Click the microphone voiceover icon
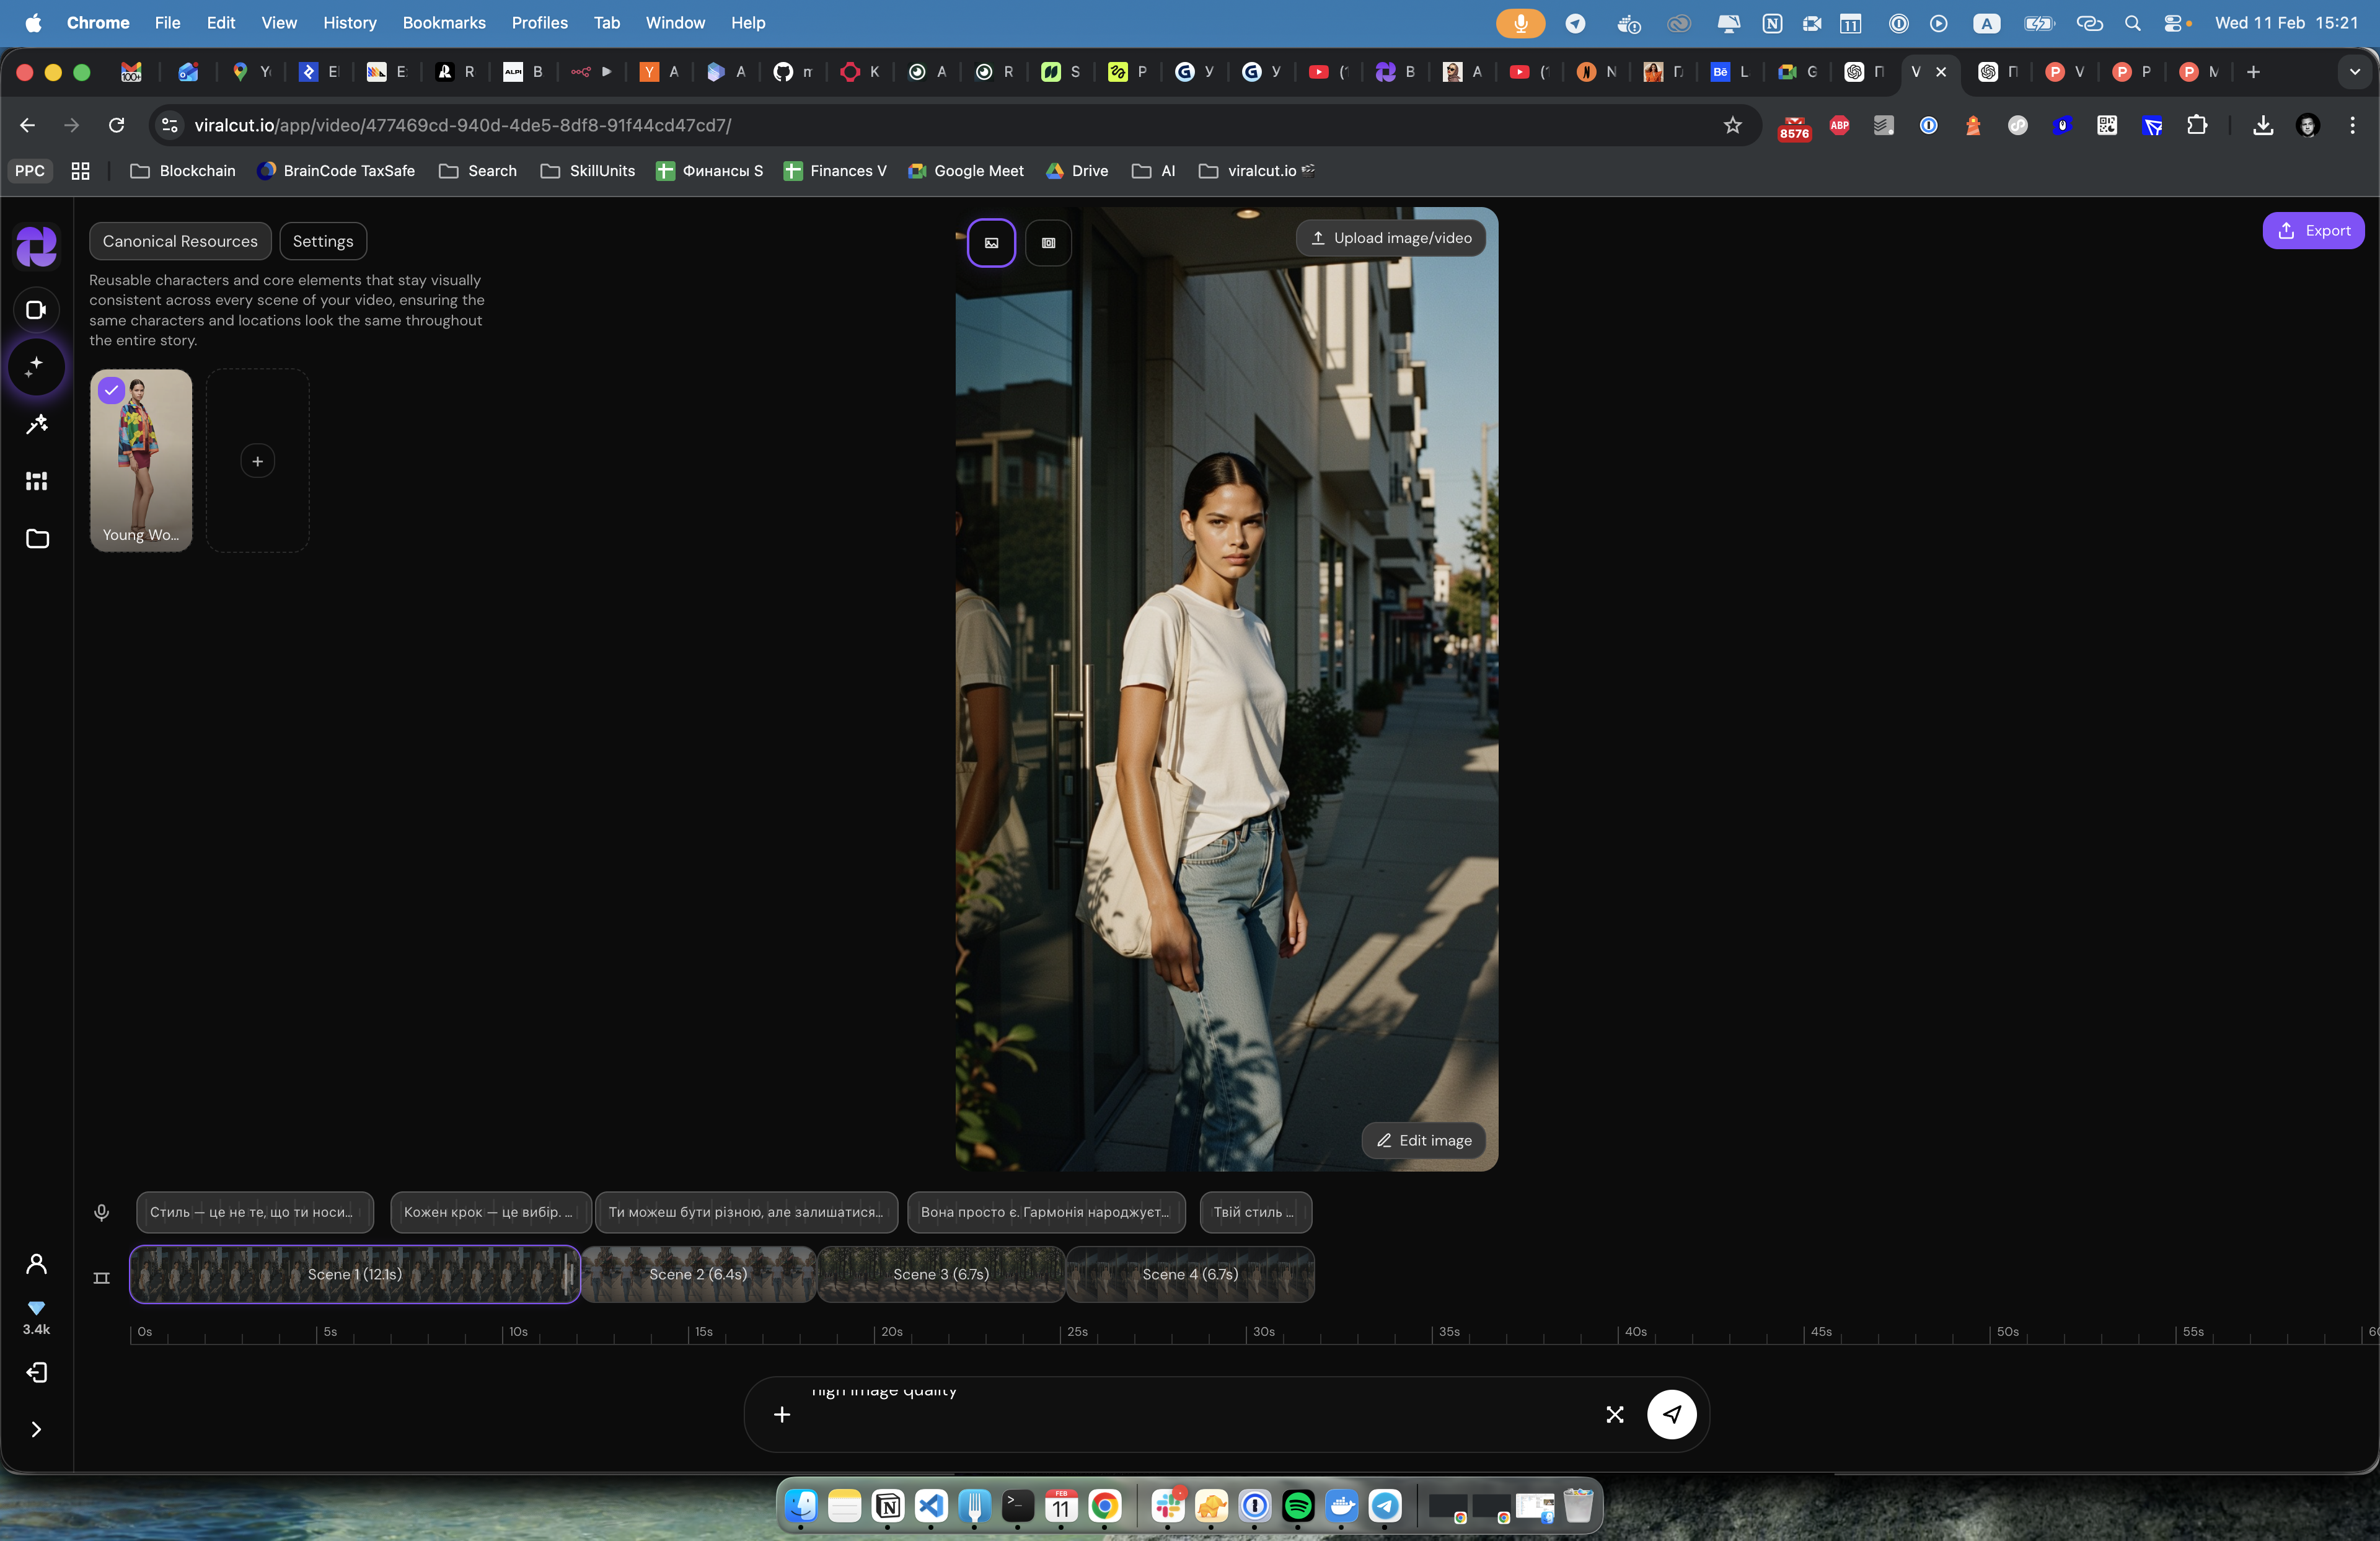This screenshot has width=2380, height=1541. (101, 1212)
